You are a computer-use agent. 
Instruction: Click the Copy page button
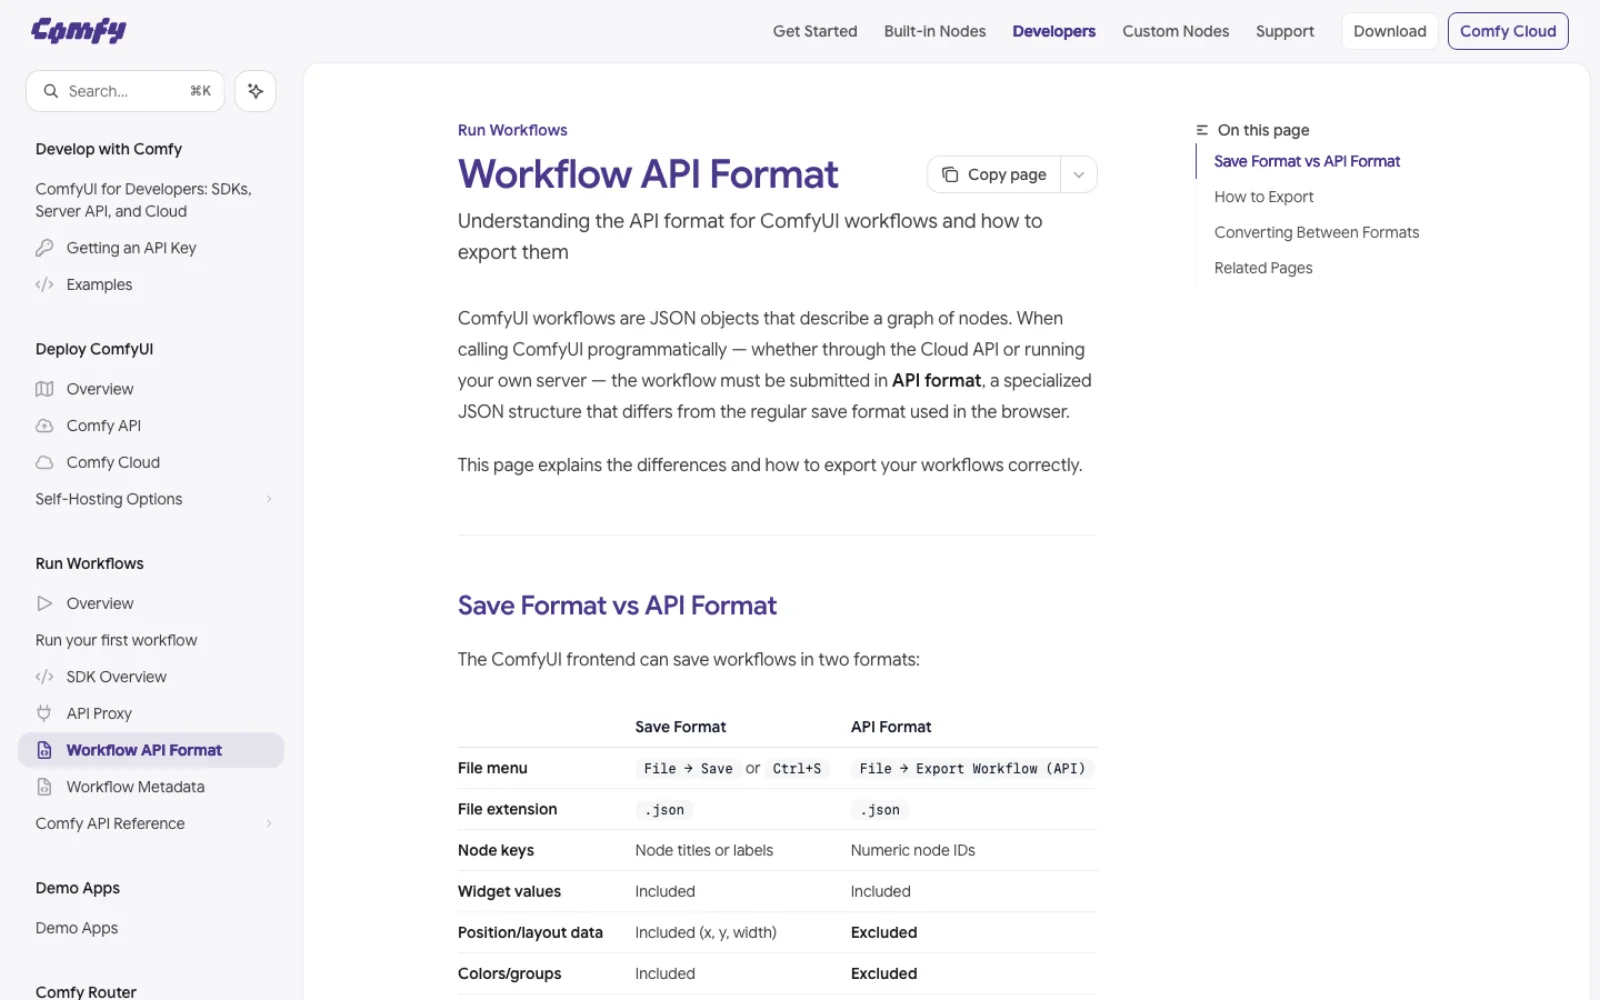994,175
